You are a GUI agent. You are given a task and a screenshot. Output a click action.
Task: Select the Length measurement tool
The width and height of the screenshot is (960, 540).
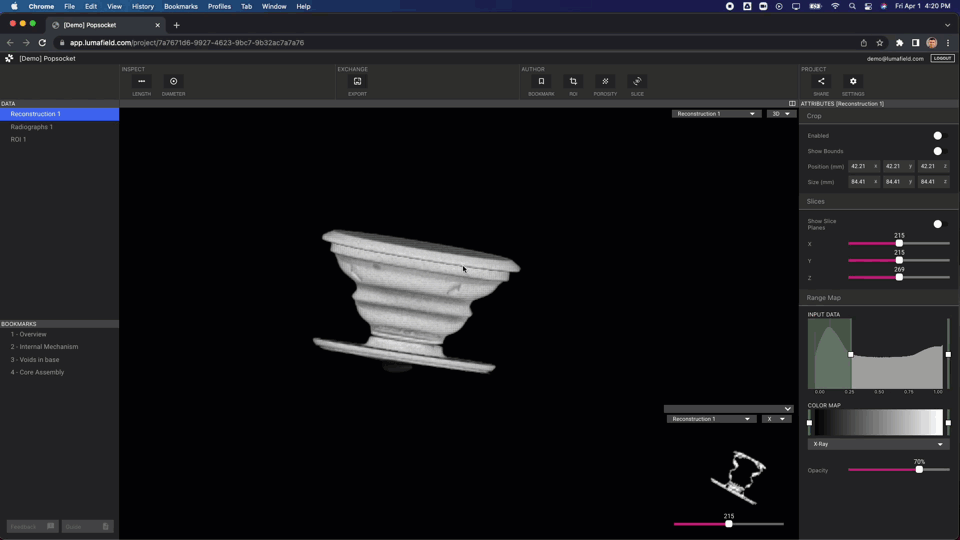click(x=141, y=82)
